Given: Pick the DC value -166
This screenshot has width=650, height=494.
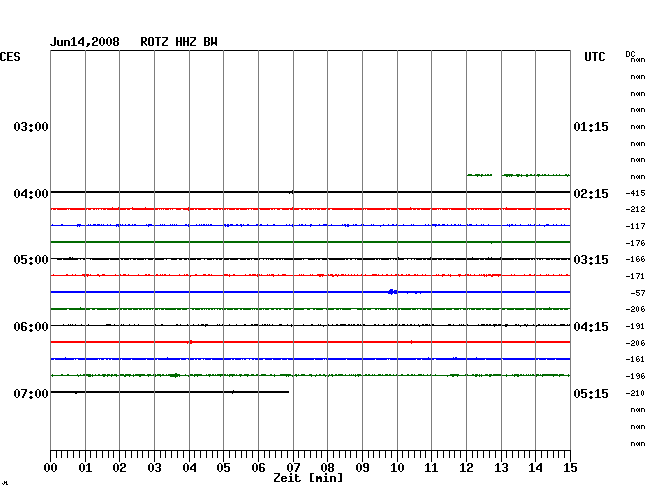Looking at the screenshot, I should coord(635,259).
